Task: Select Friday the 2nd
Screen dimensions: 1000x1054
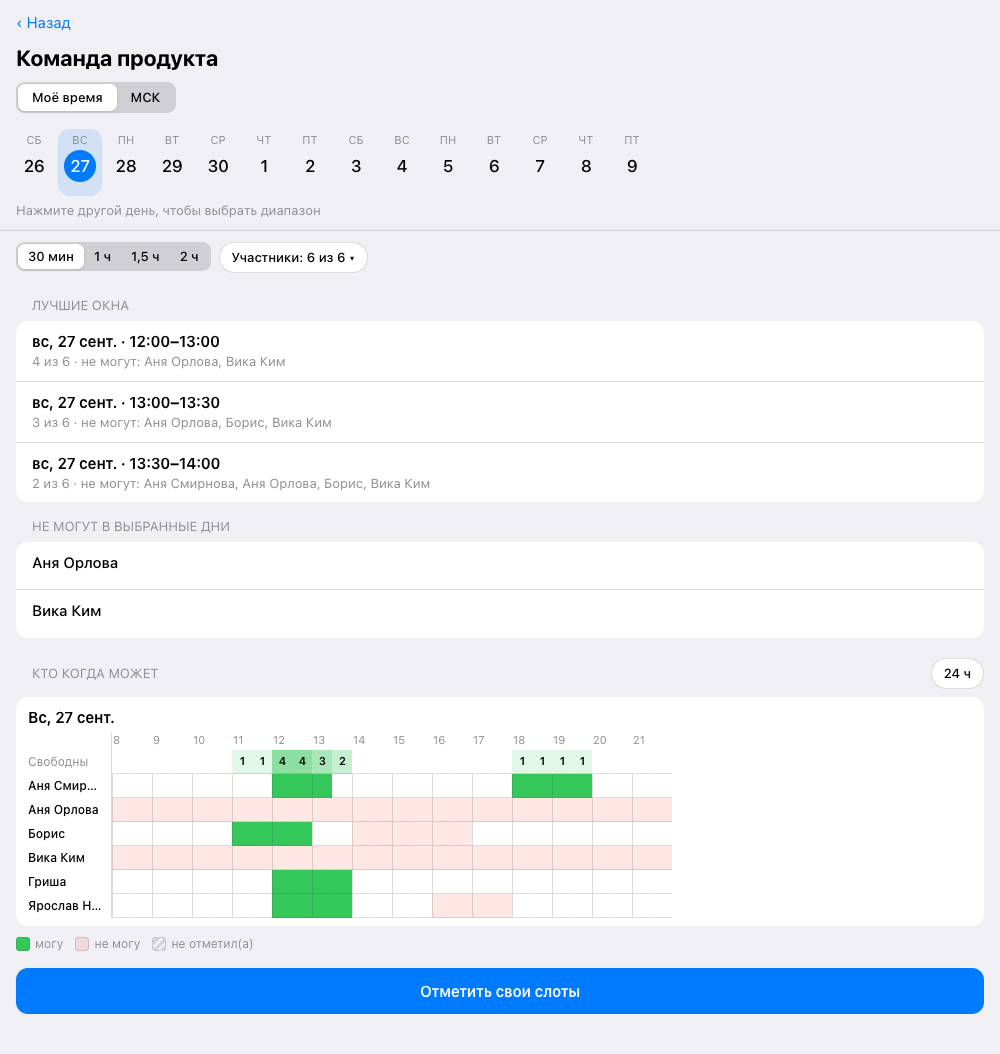Action: (310, 161)
